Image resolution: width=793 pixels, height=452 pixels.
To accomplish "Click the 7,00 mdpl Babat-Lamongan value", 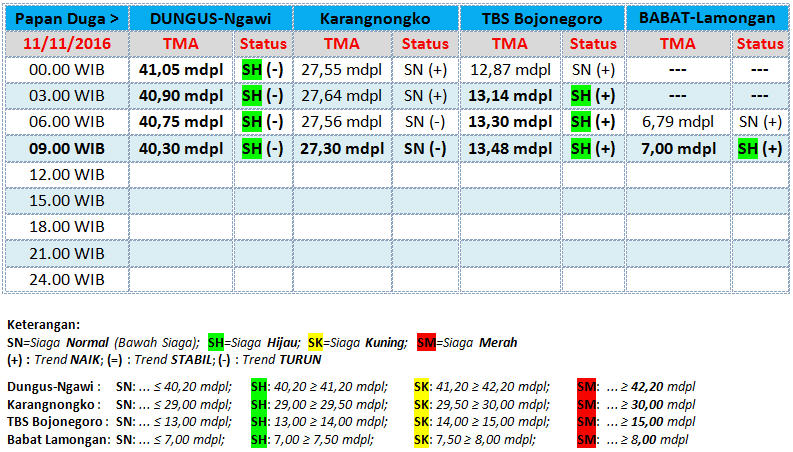I will pyautogui.click(x=678, y=147).
